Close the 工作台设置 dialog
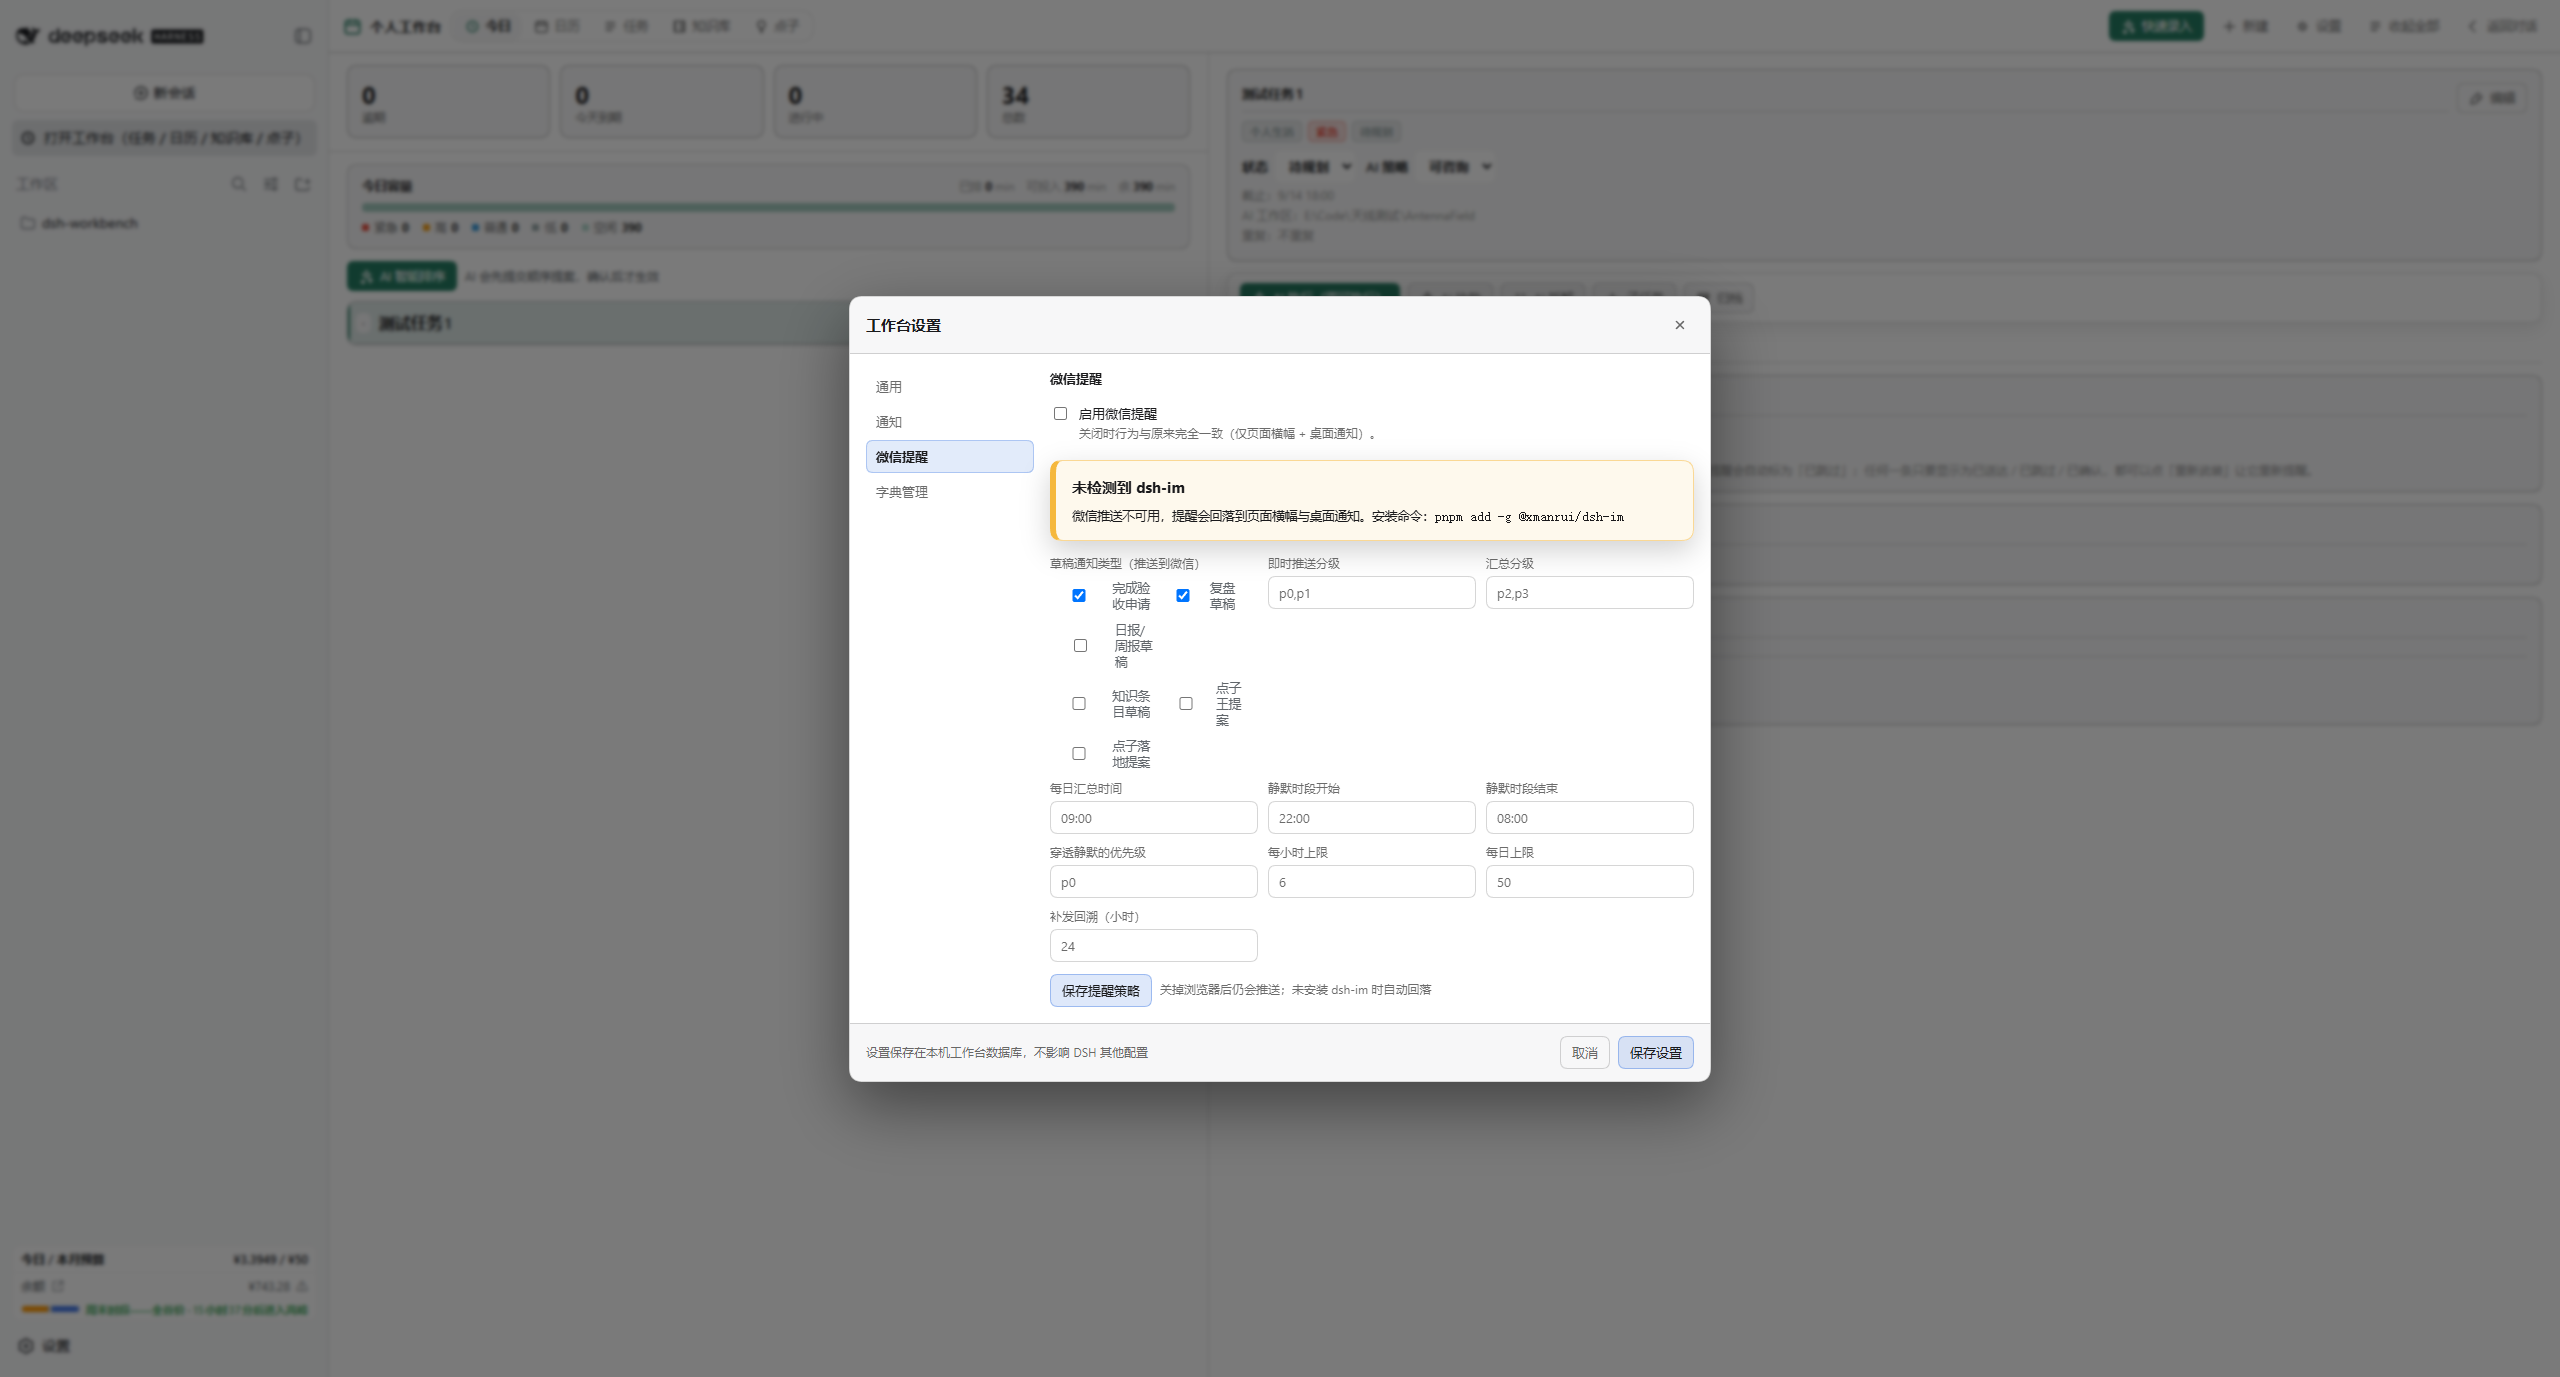The width and height of the screenshot is (2560, 1377). [x=1679, y=325]
